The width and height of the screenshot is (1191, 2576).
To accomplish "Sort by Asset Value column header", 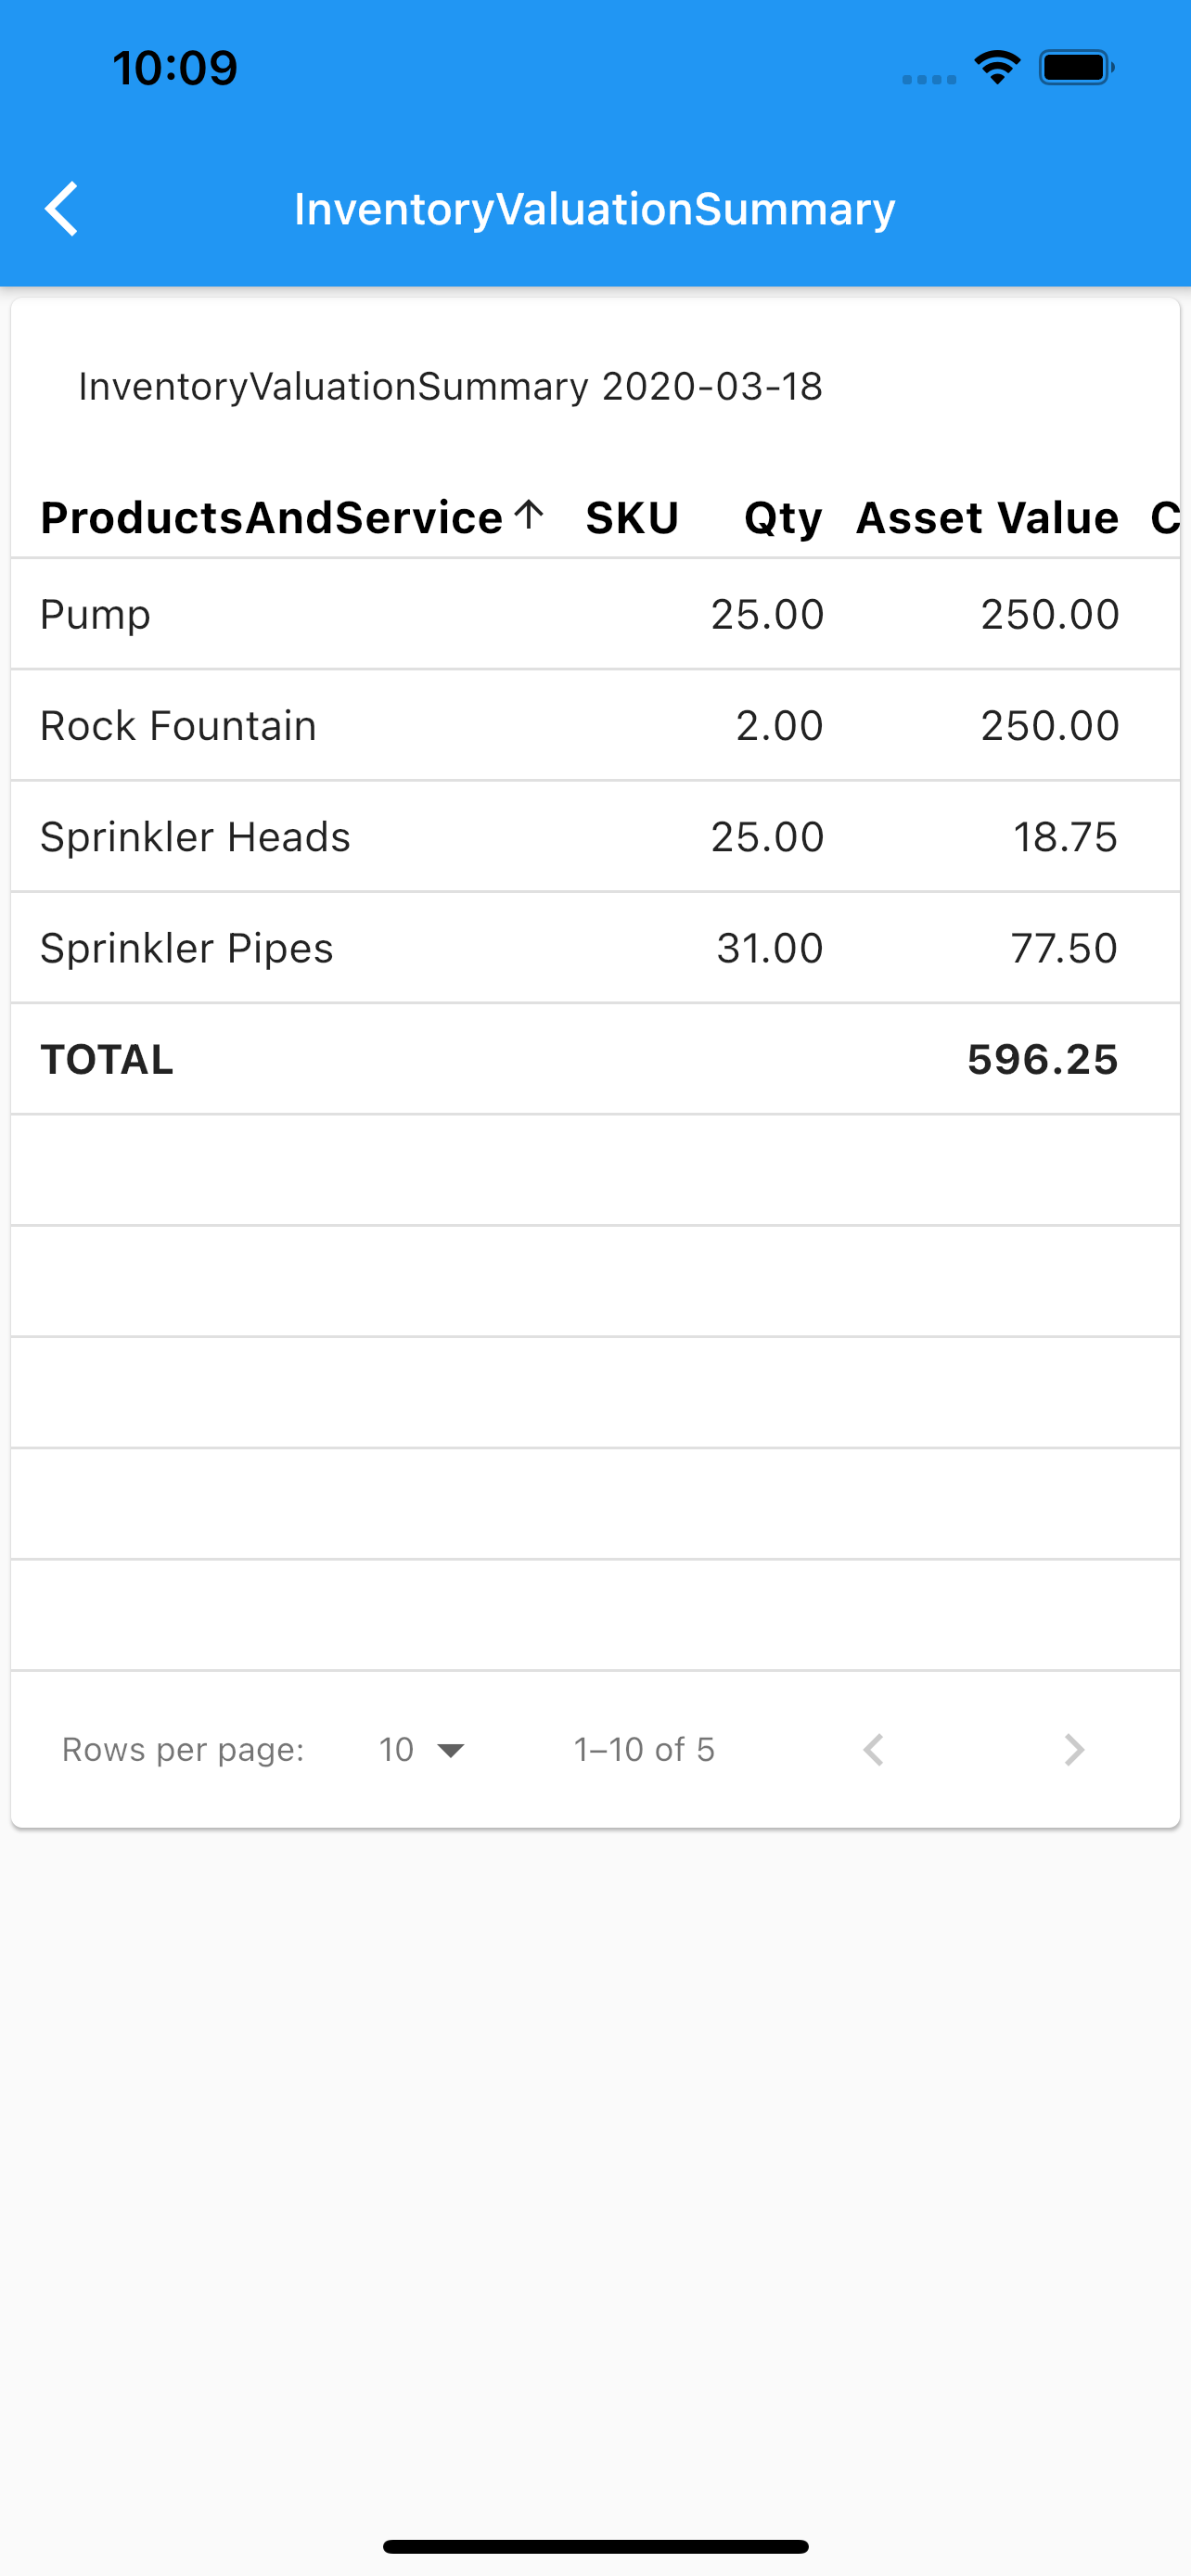I will coord(987,518).
